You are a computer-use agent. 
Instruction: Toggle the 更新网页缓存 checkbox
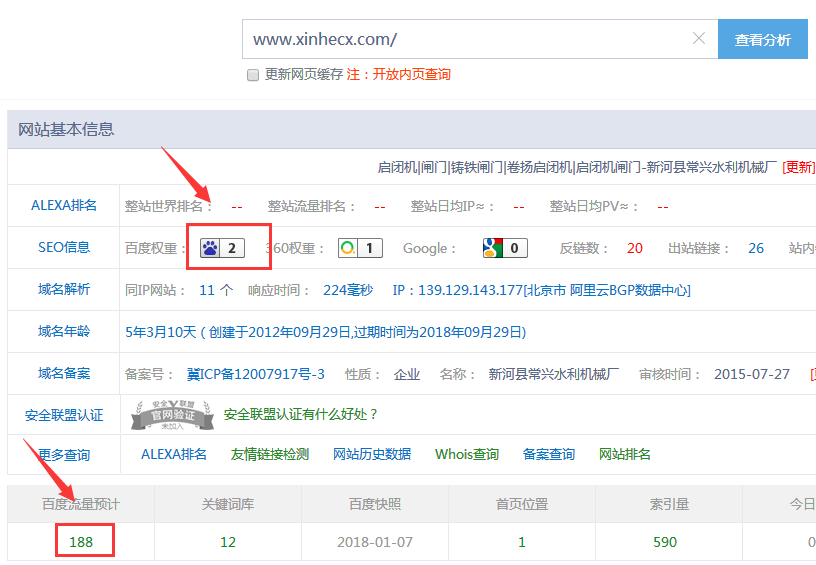[x=253, y=75]
